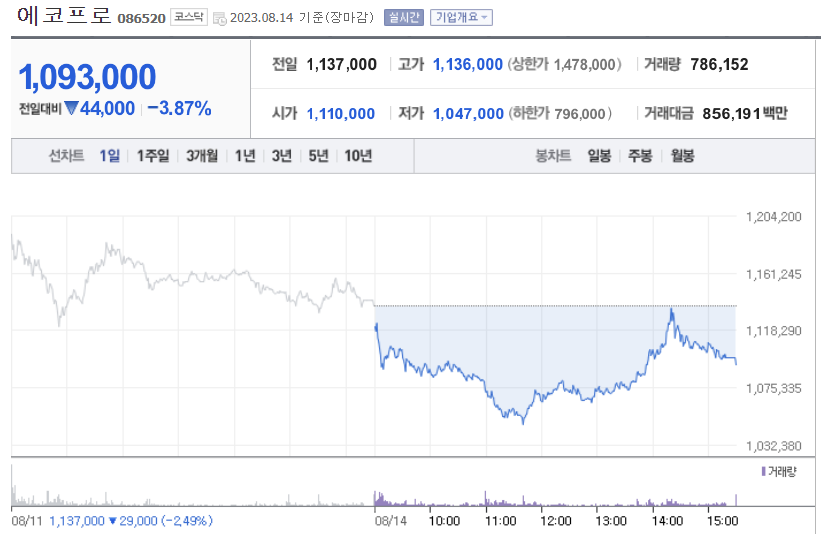Show the 3년 line chart
Viewport: 821px width, 534px height.
[282, 155]
